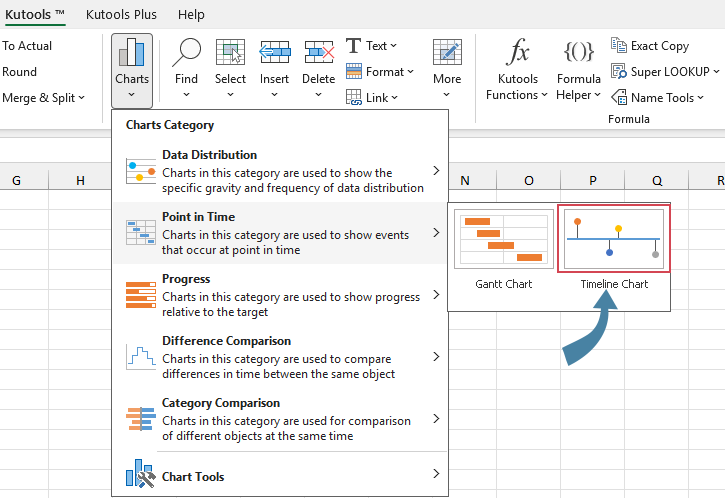Choose the Difference Comparison menu entry

pyautogui.click(x=280, y=357)
